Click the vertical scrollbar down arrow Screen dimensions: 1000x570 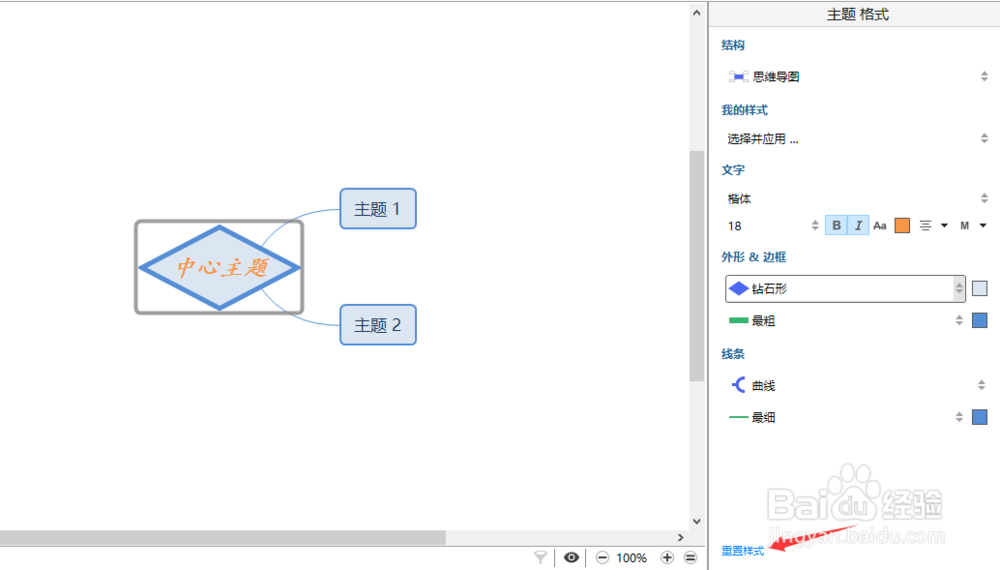(x=696, y=521)
